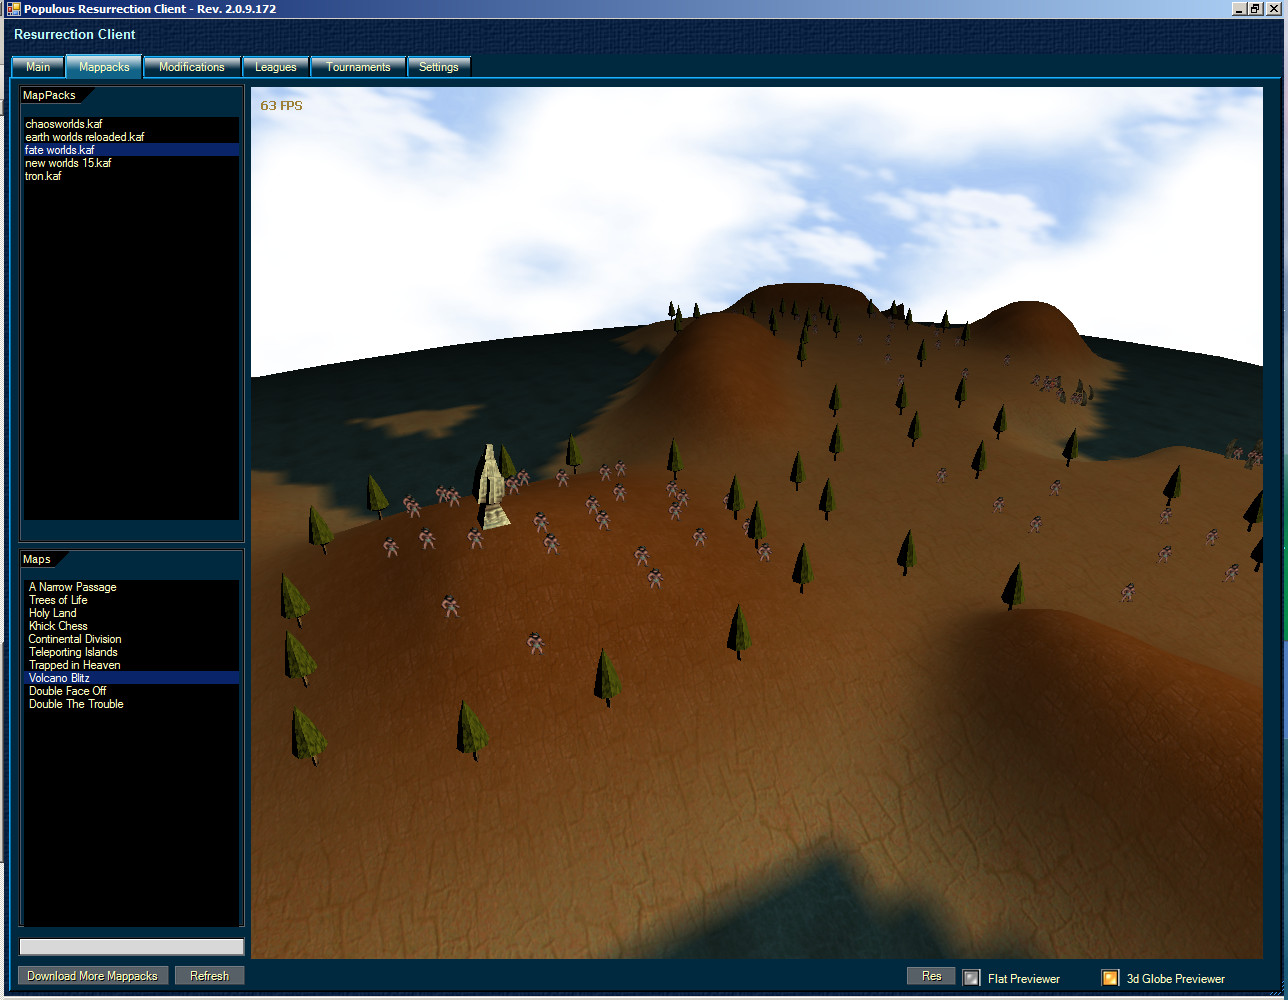
Task: Minimize the Populous Resurrection Client window
Action: [1239, 9]
